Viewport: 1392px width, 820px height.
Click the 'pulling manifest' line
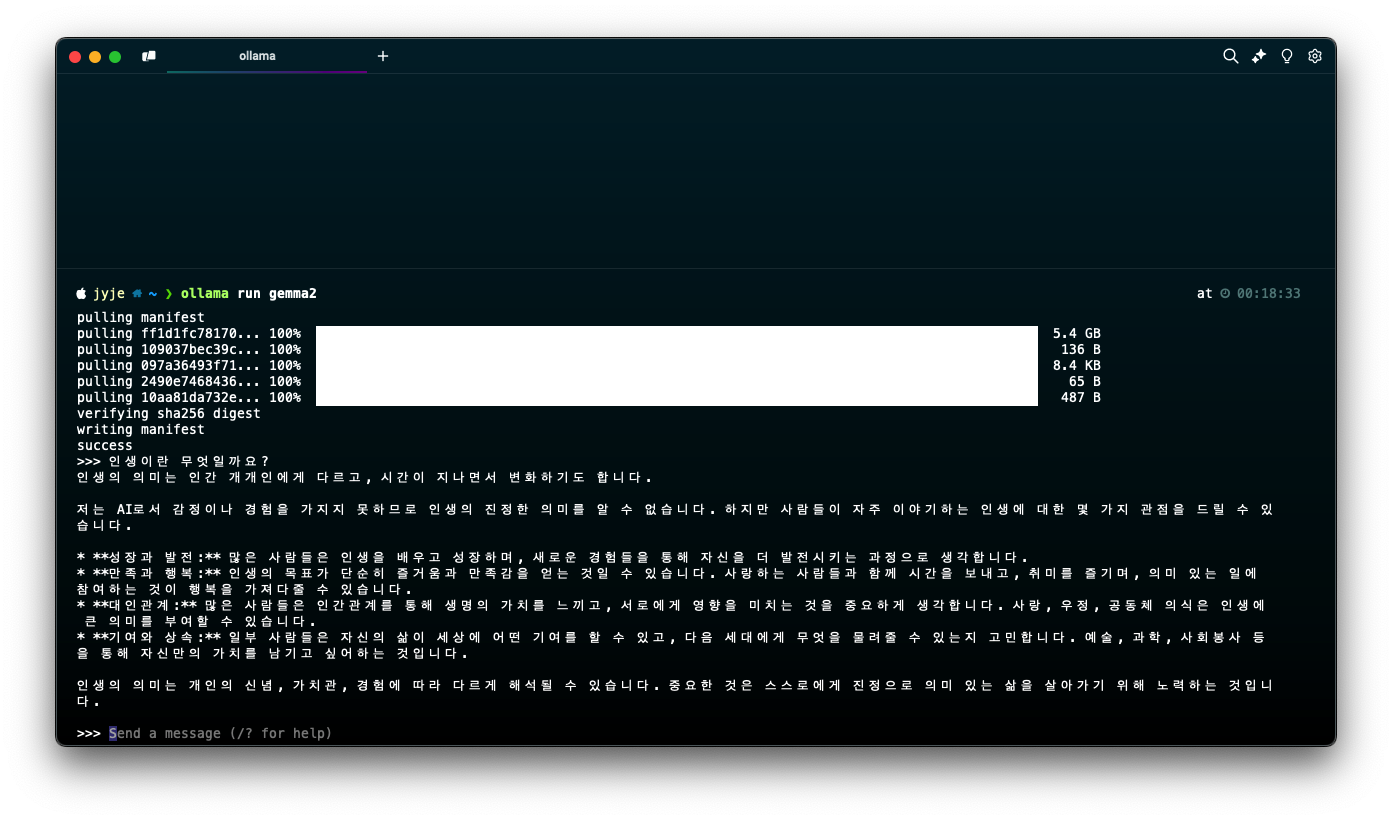pyautogui.click(x=140, y=317)
